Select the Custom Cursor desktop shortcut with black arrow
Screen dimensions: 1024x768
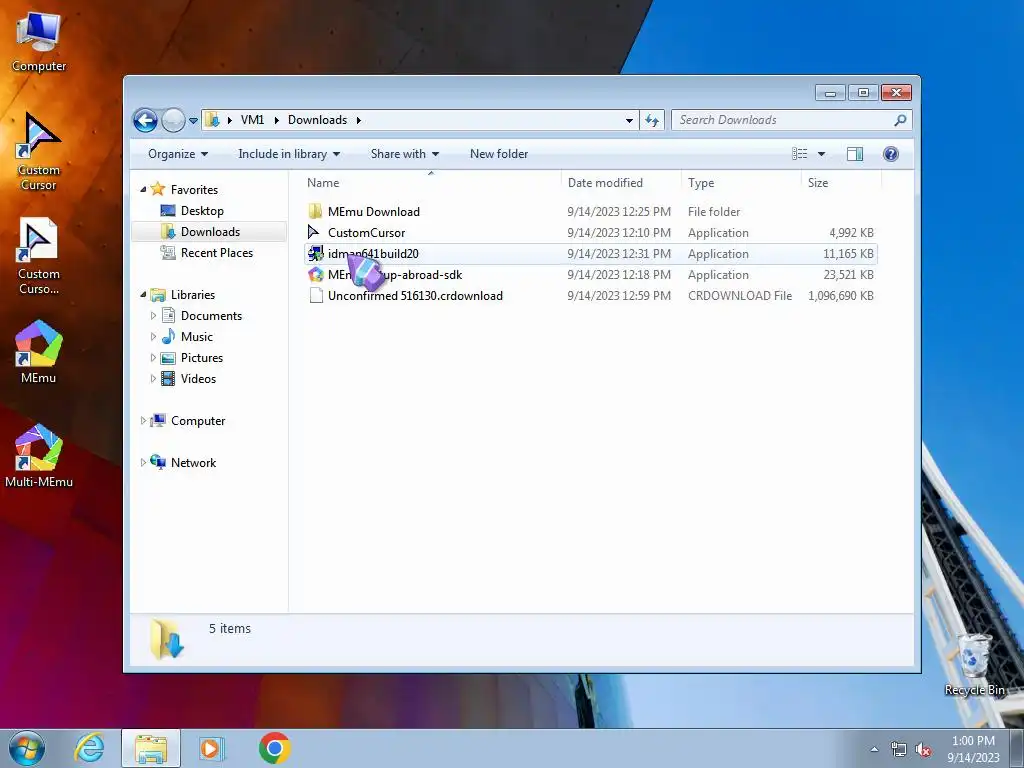38,151
